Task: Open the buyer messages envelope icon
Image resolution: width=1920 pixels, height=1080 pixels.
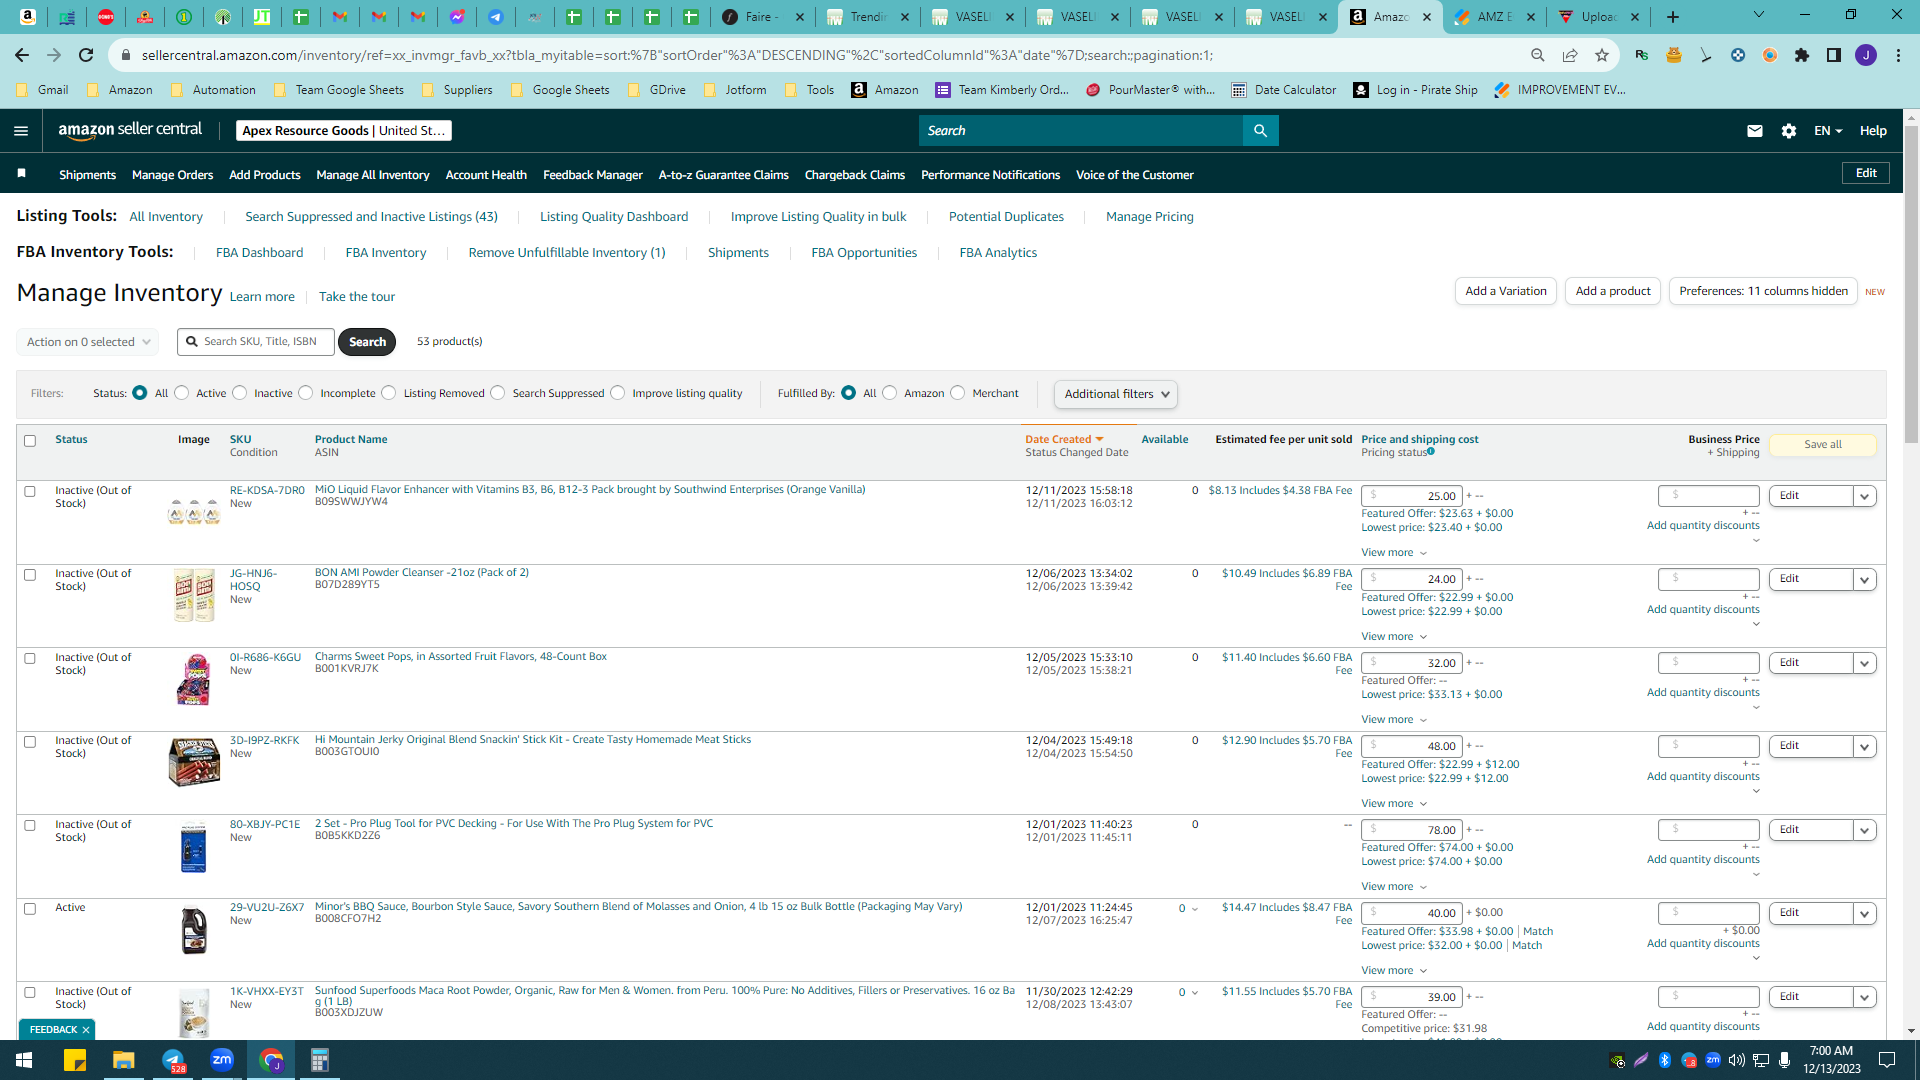Action: point(1754,131)
